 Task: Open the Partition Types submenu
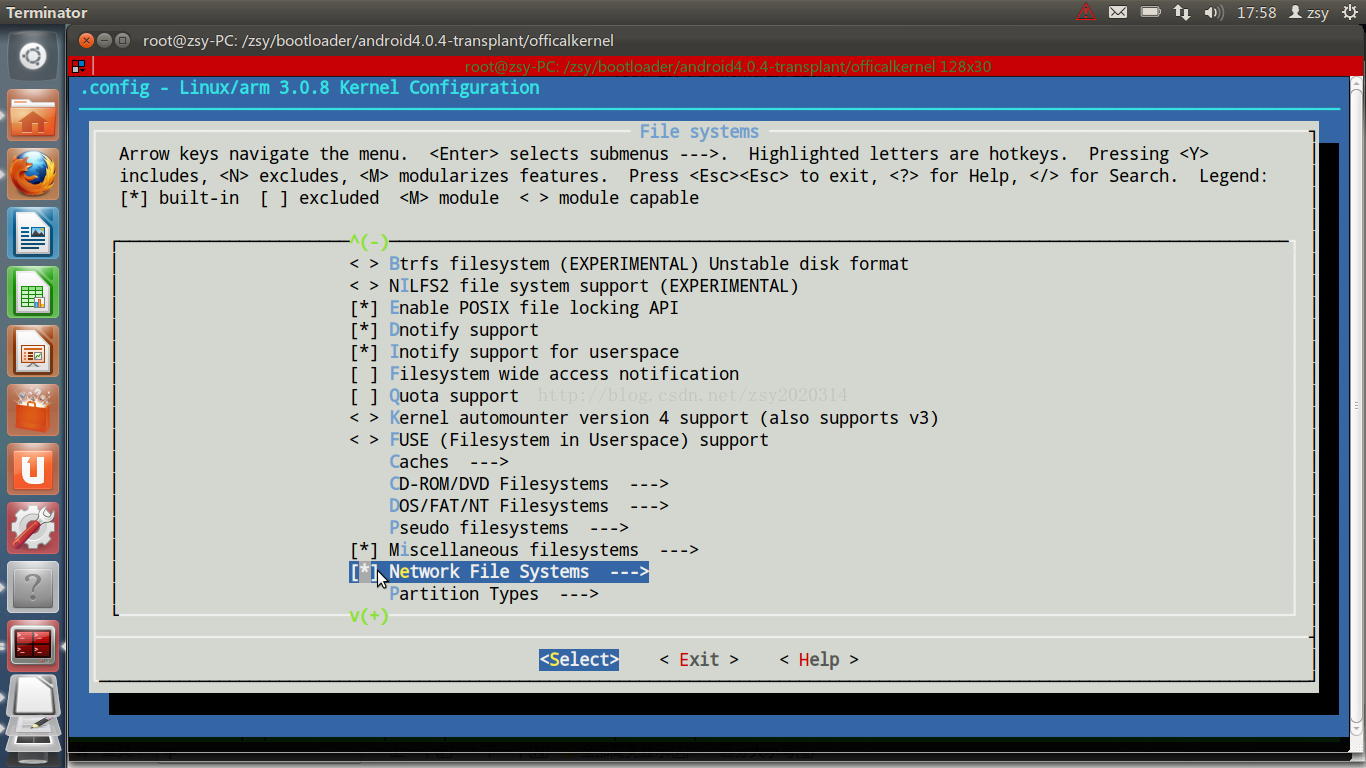point(494,594)
